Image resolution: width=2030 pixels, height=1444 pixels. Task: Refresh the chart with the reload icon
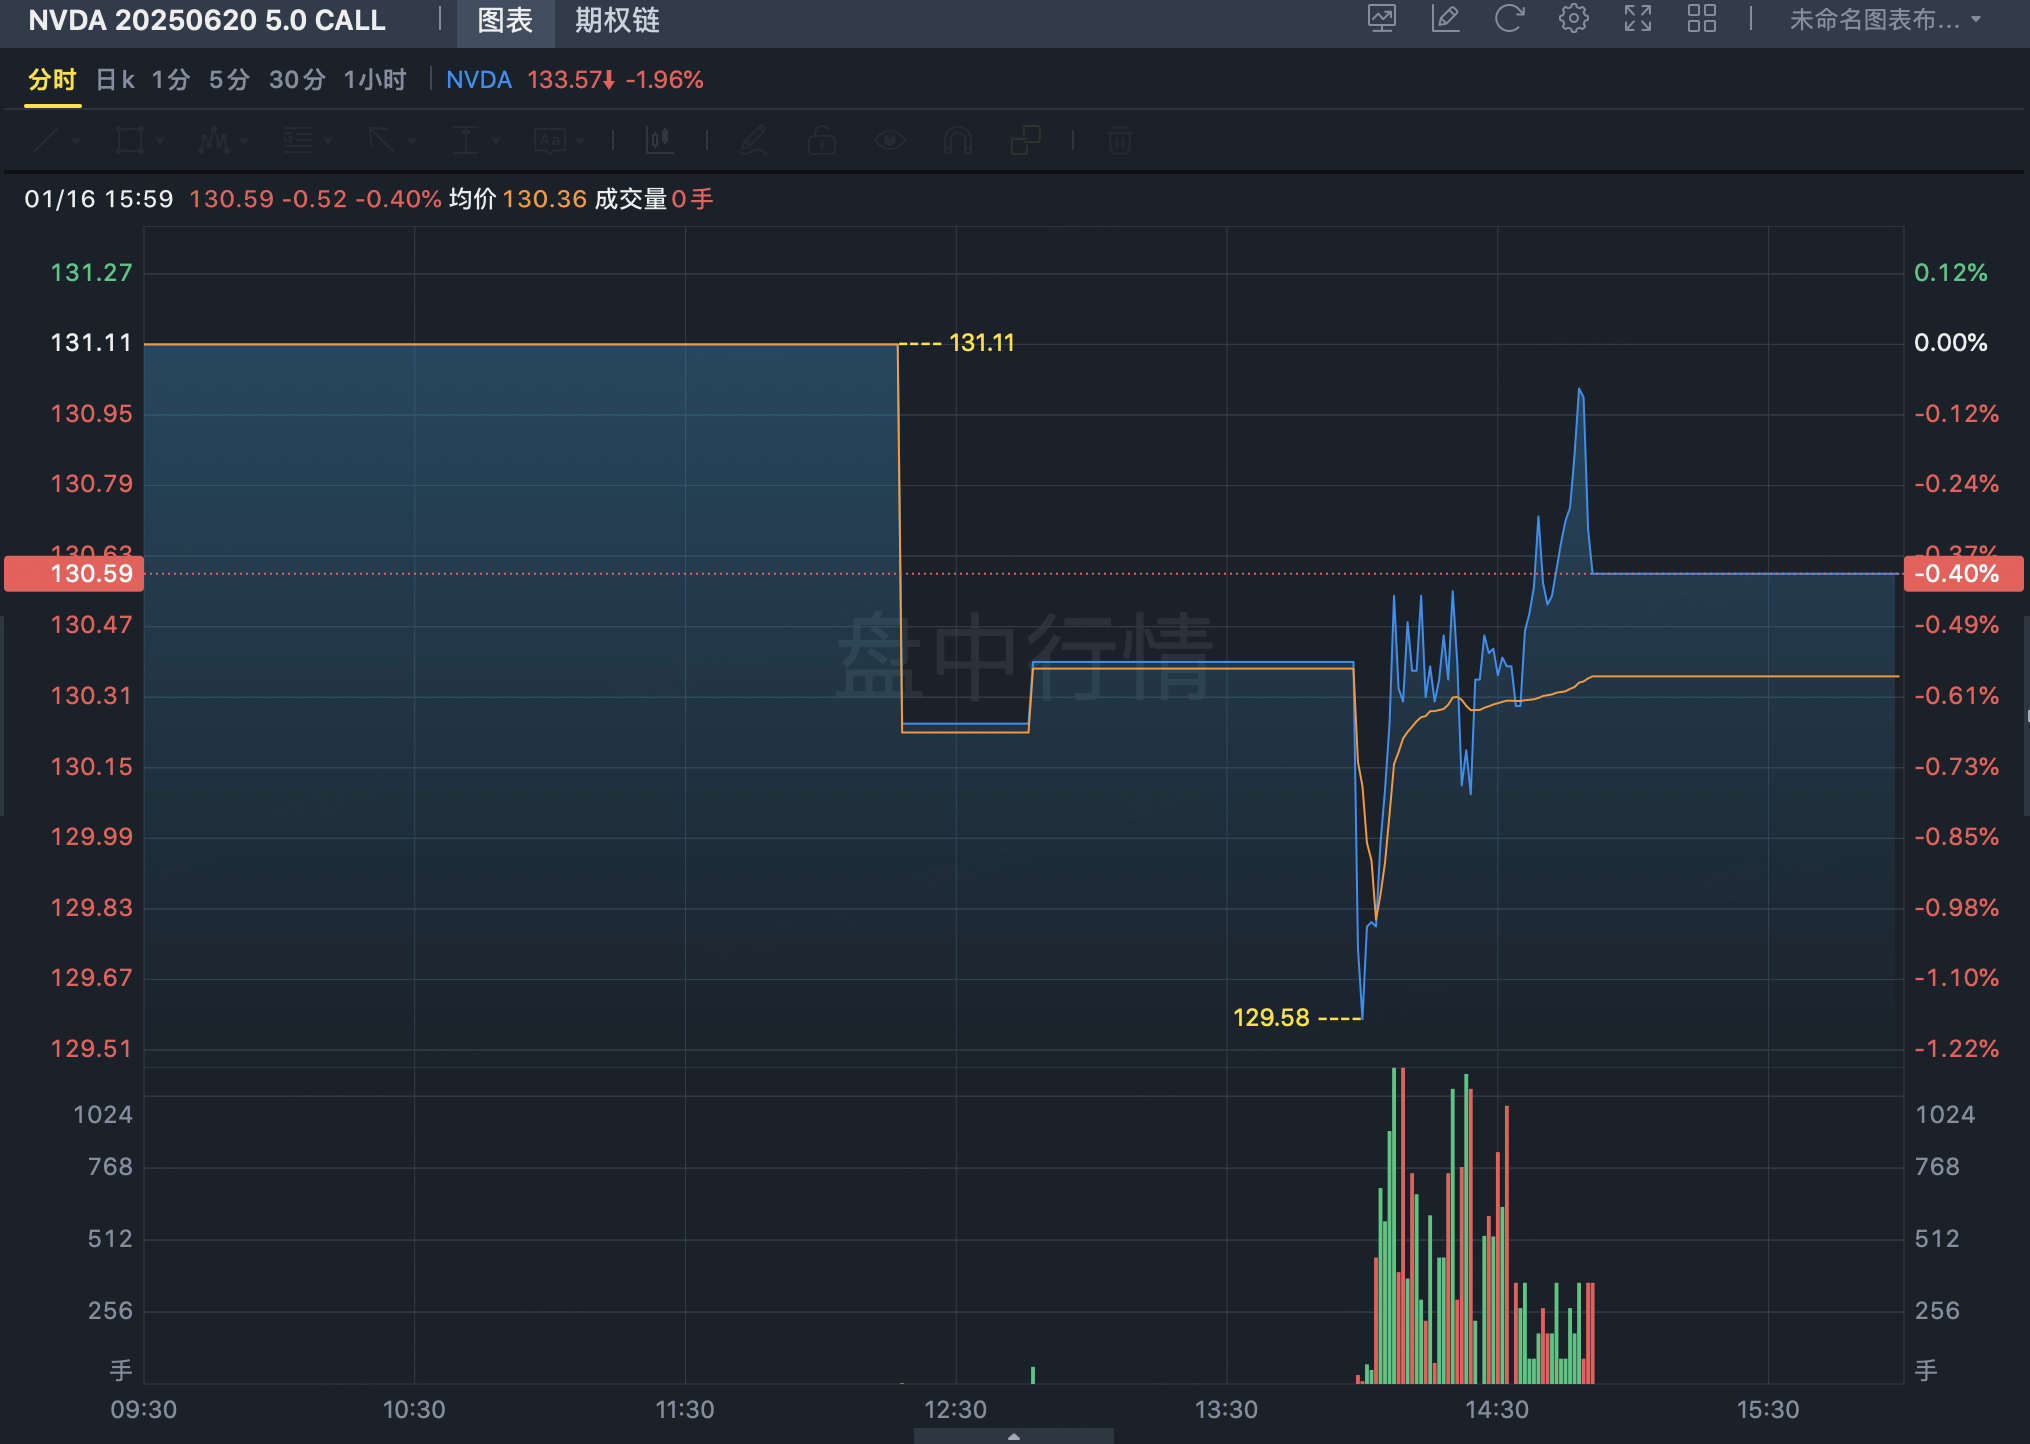(1509, 19)
